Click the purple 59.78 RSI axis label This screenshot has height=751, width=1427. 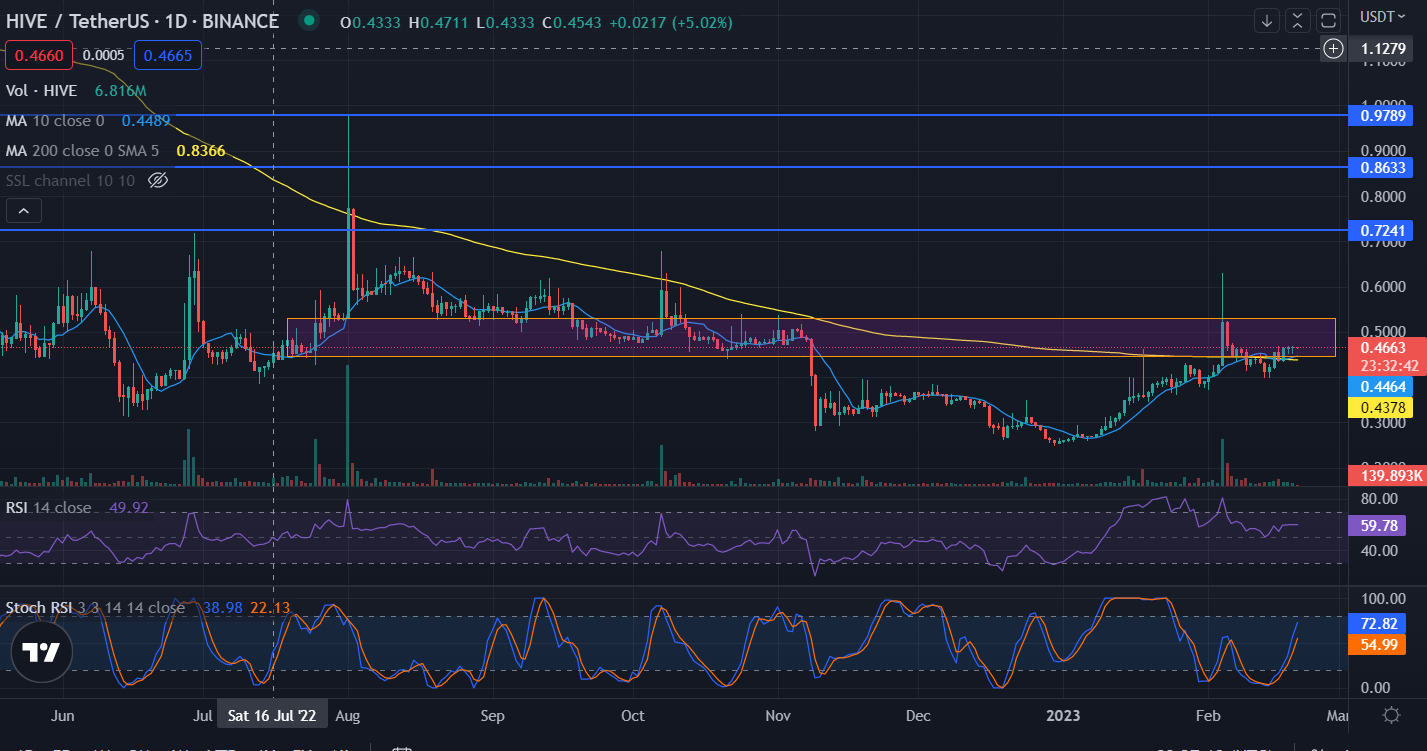[1377, 524]
